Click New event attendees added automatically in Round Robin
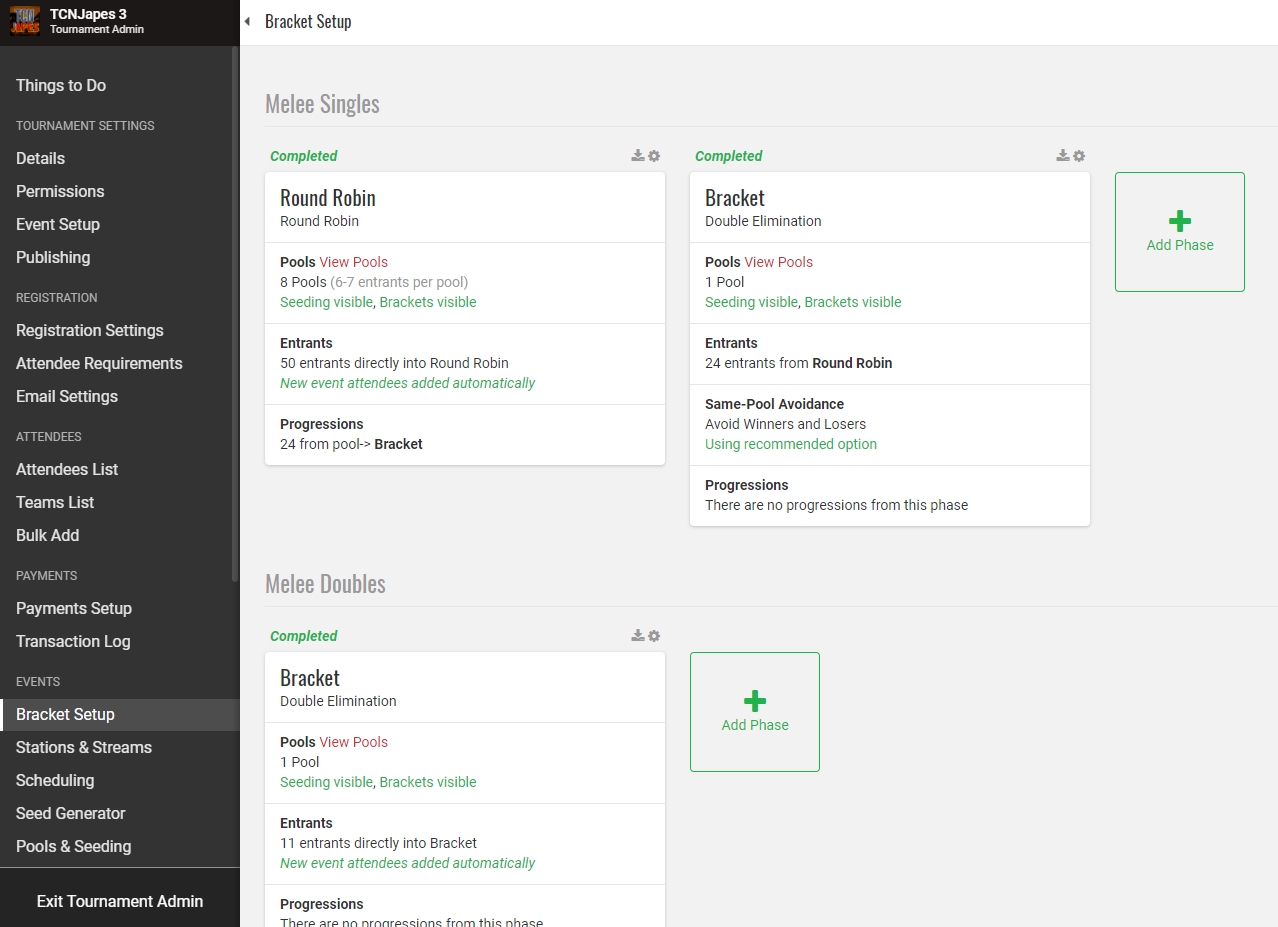Viewport: 1278px width, 927px height. click(408, 383)
